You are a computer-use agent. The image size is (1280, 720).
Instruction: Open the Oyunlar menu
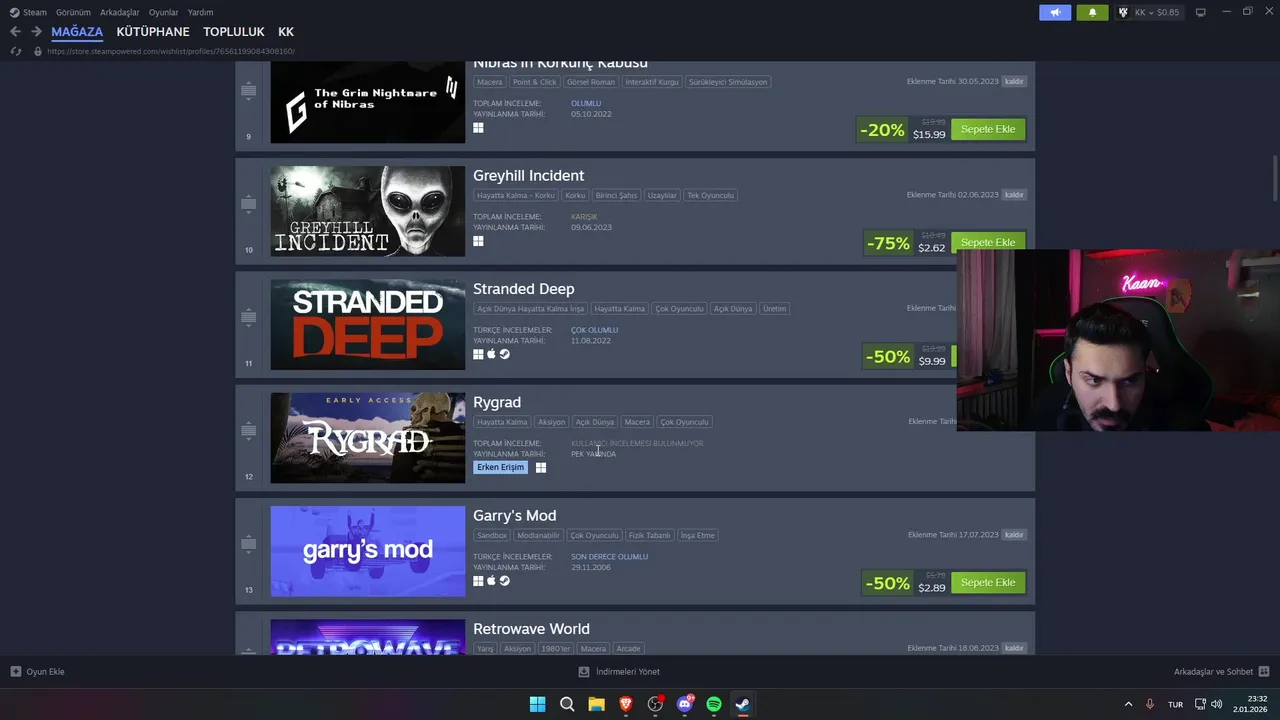coord(164,12)
